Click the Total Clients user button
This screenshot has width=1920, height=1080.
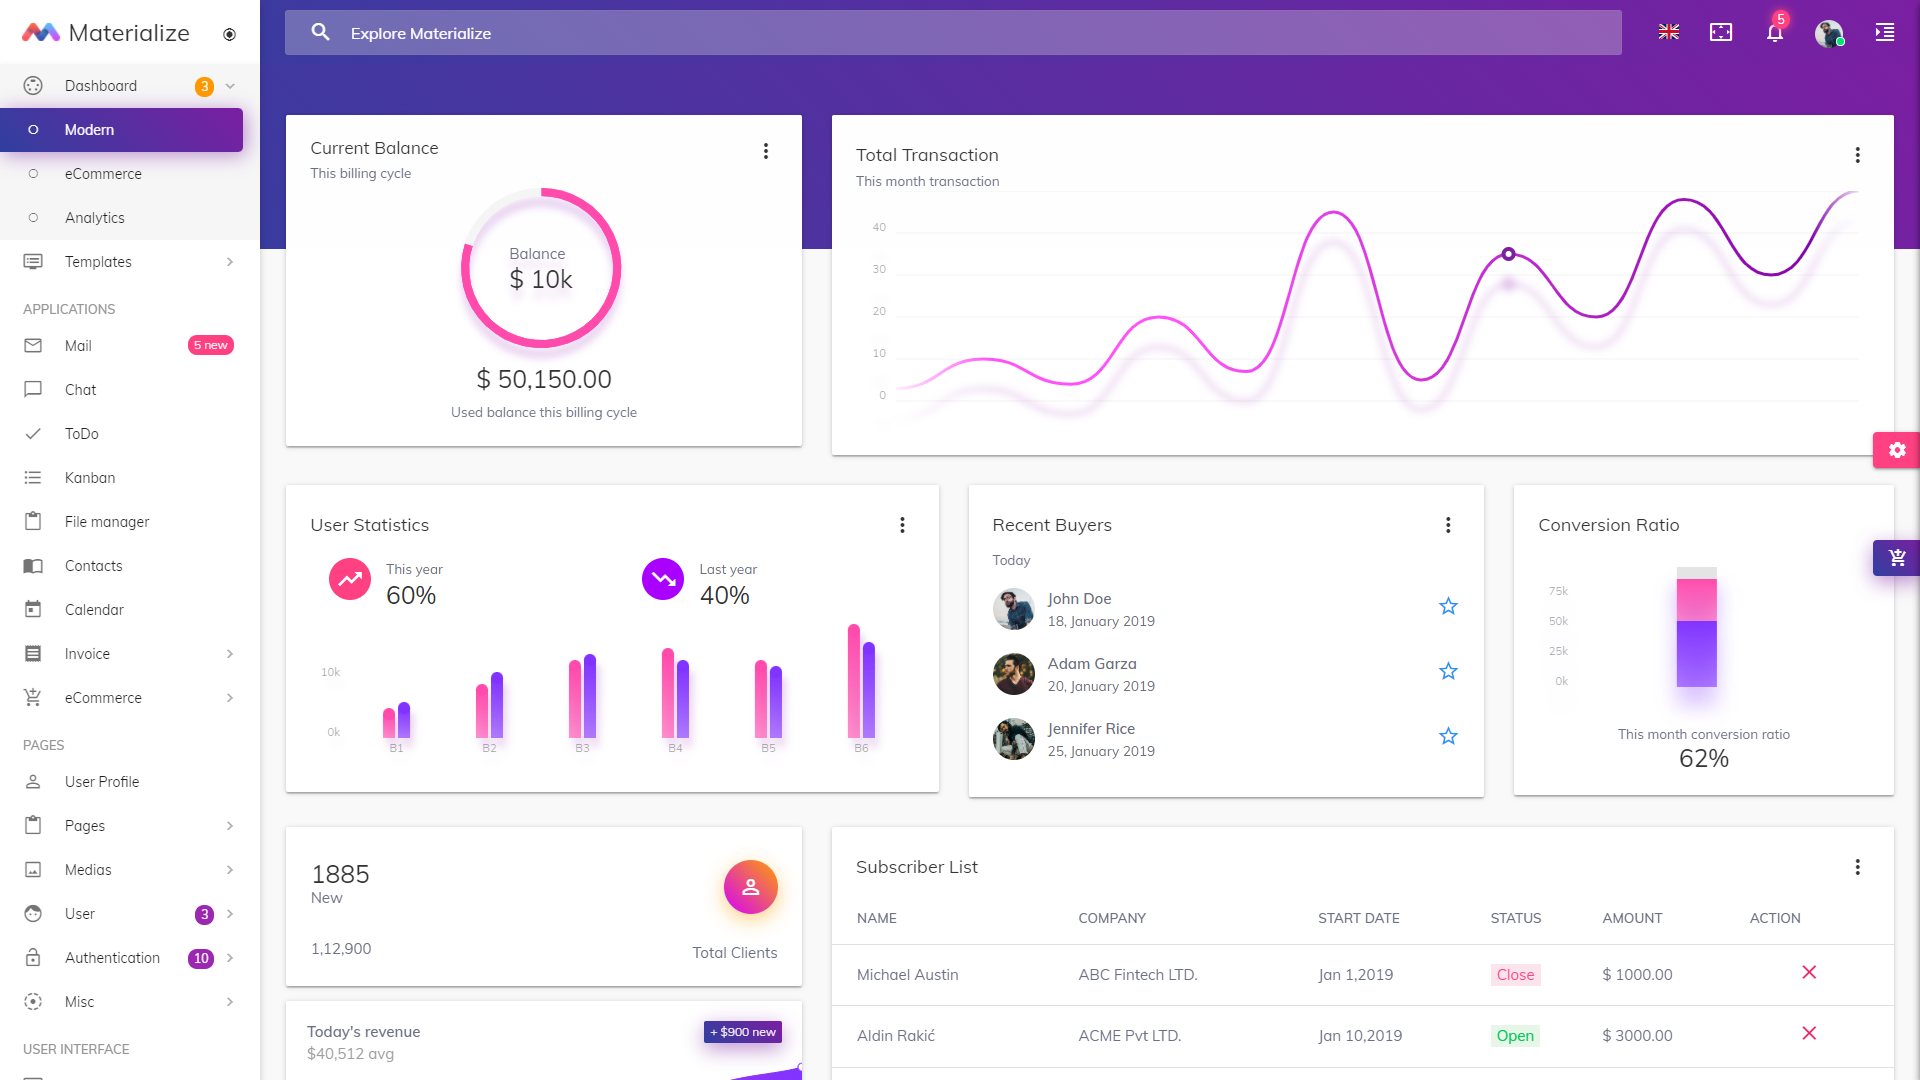click(x=750, y=887)
